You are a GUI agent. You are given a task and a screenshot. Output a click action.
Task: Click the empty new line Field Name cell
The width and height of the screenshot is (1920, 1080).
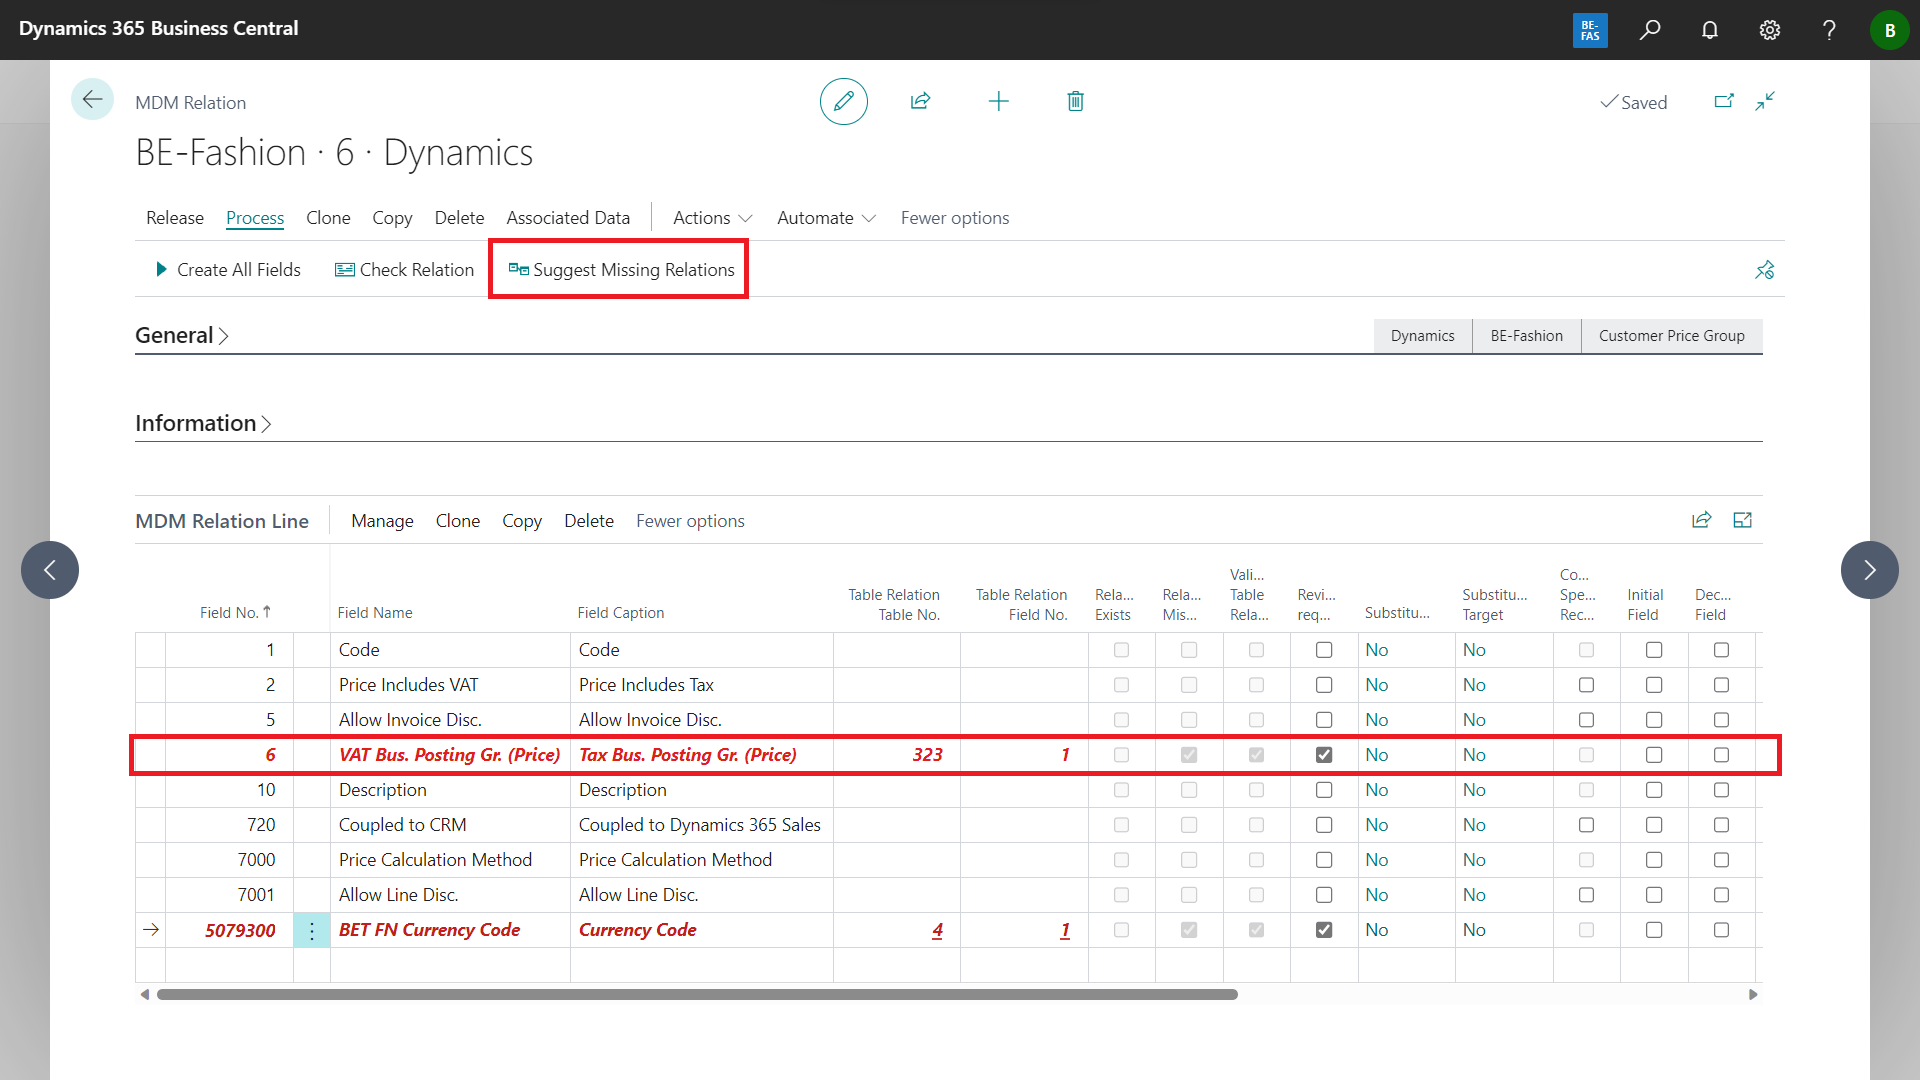(450, 965)
